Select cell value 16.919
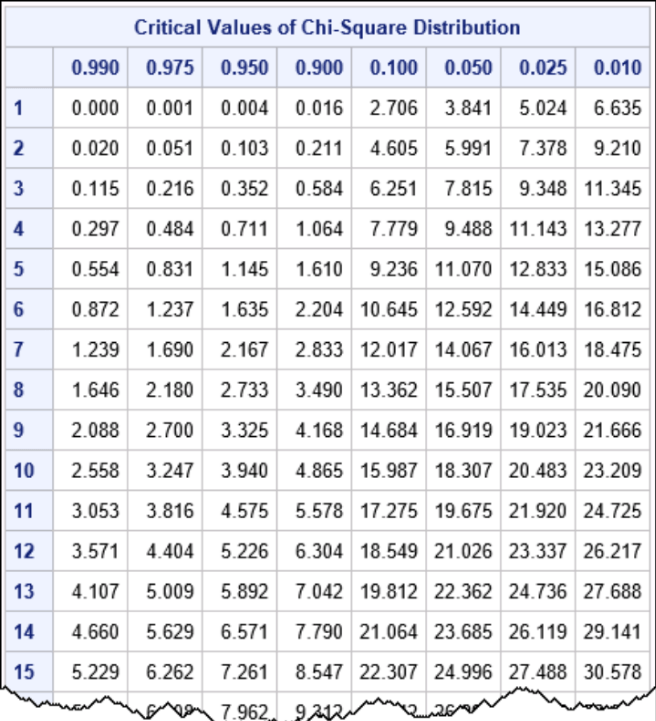This screenshot has height=721, width=656. 463,430
